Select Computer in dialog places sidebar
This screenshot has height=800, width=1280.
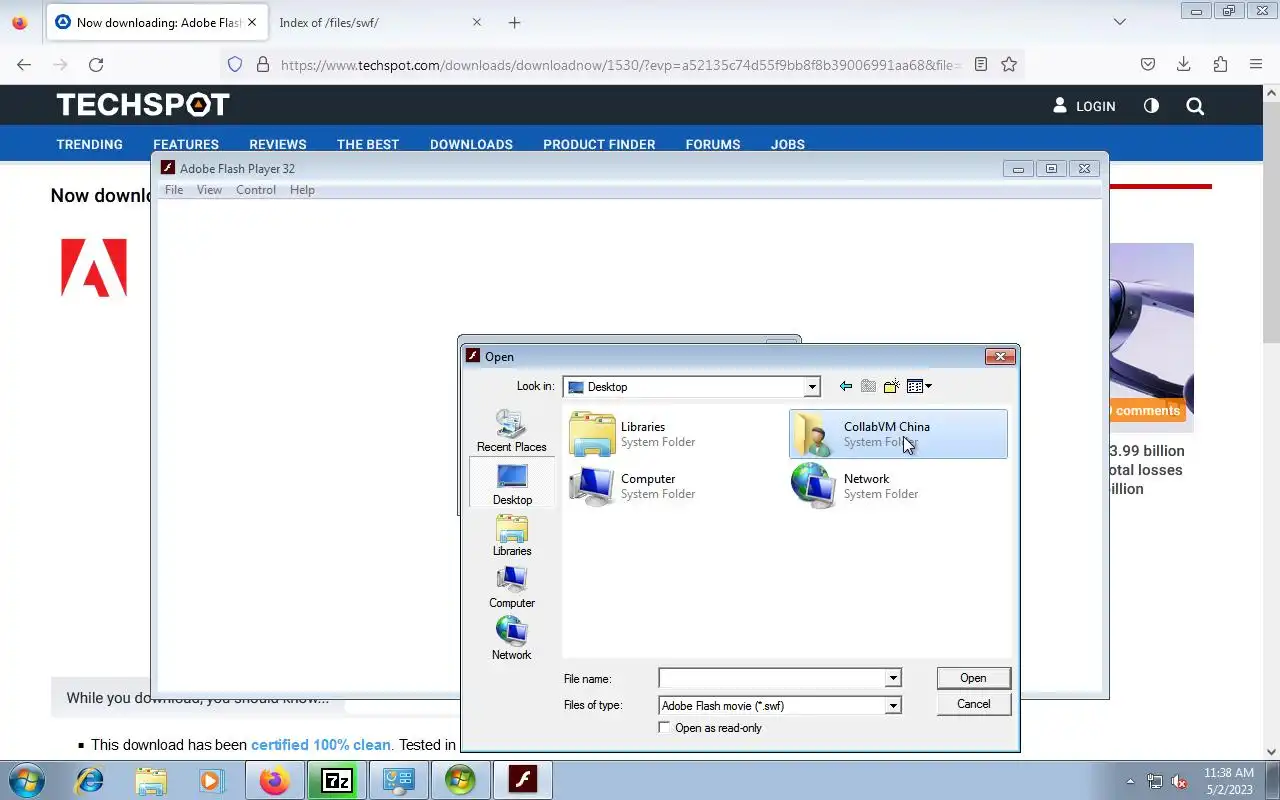pos(512,587)
